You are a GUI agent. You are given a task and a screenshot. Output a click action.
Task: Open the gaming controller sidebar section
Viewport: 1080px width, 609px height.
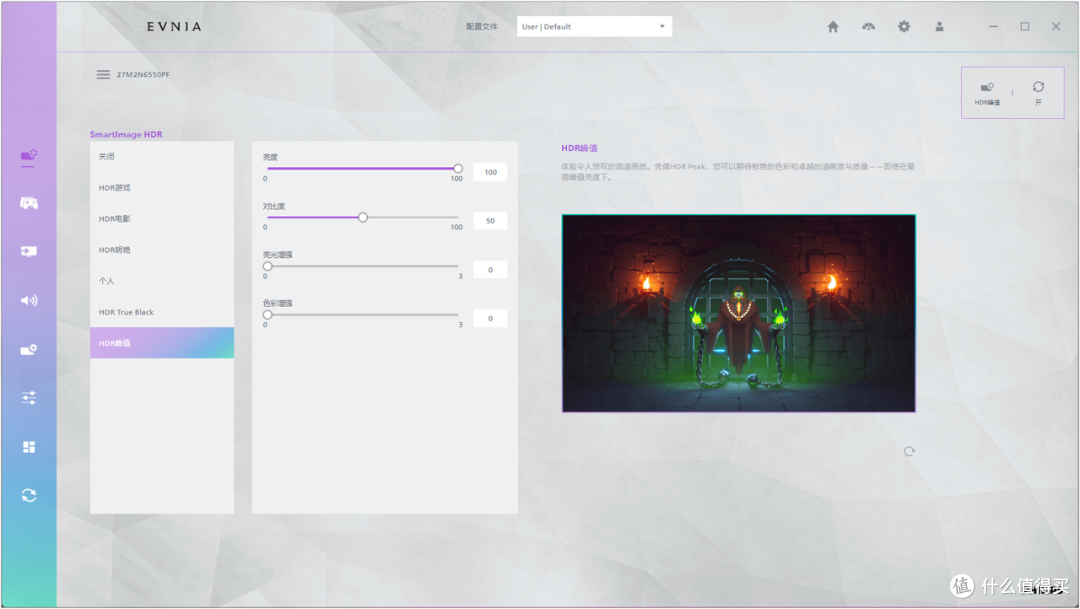pyautogui.click(x=28, y=203)
